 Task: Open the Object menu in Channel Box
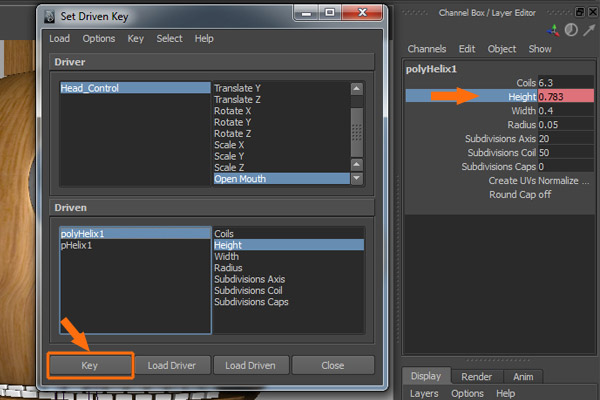coord(502,49)
